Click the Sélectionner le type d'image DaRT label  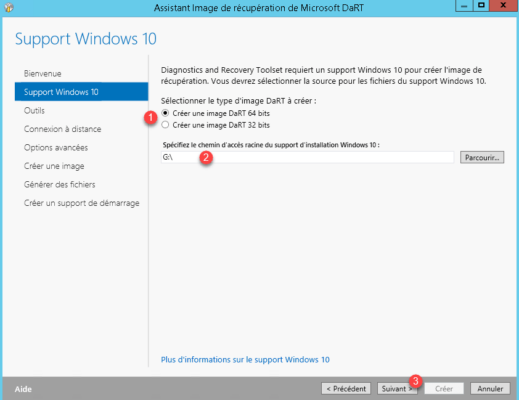pos(238,101)
